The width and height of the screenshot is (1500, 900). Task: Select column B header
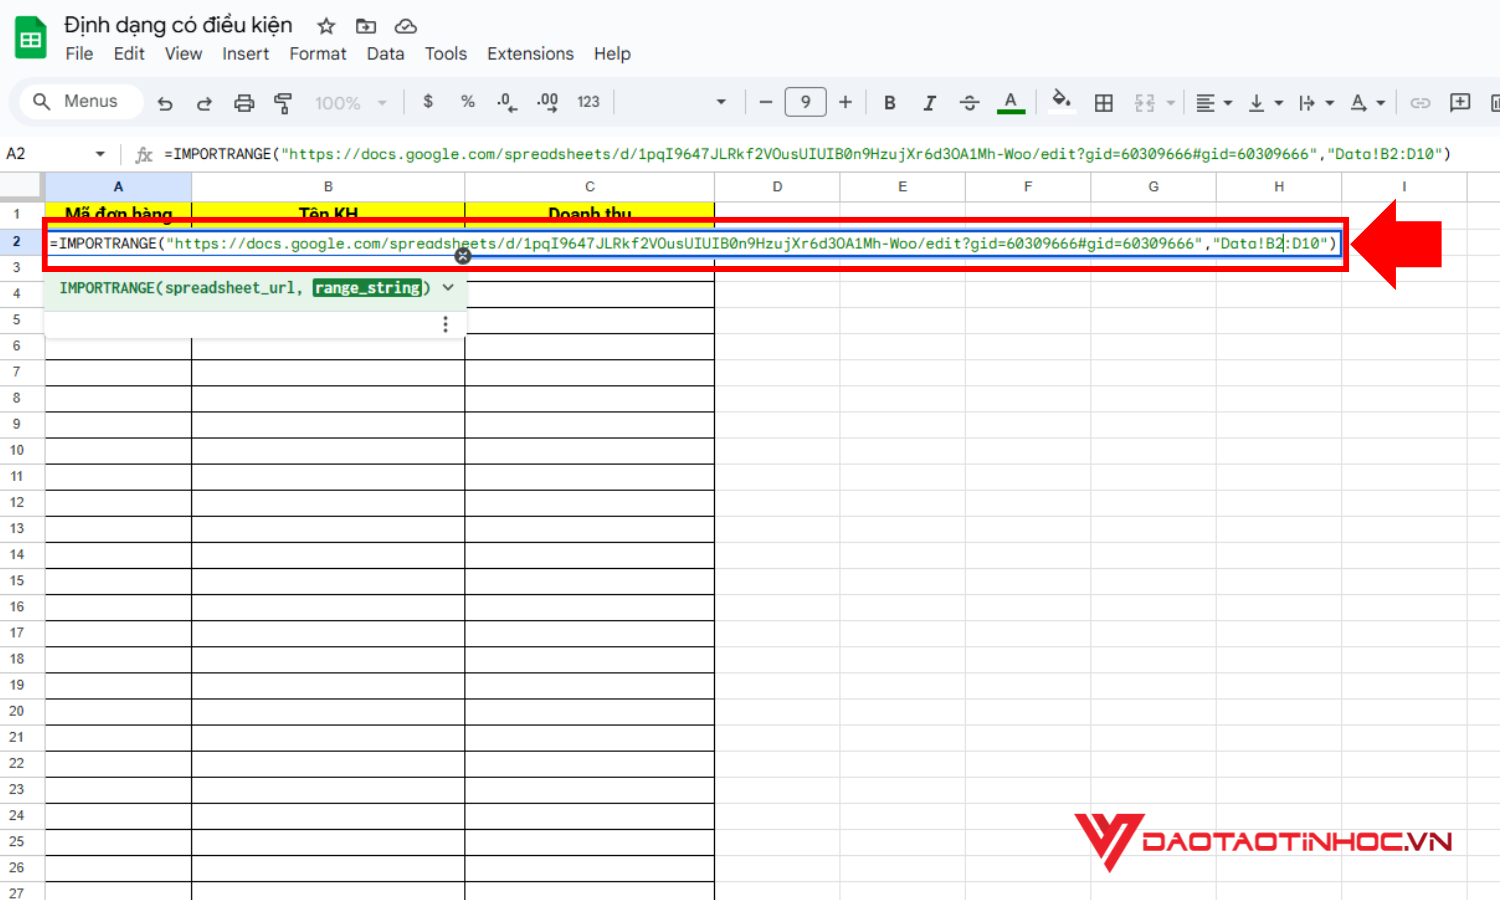(x=328, y=187)
